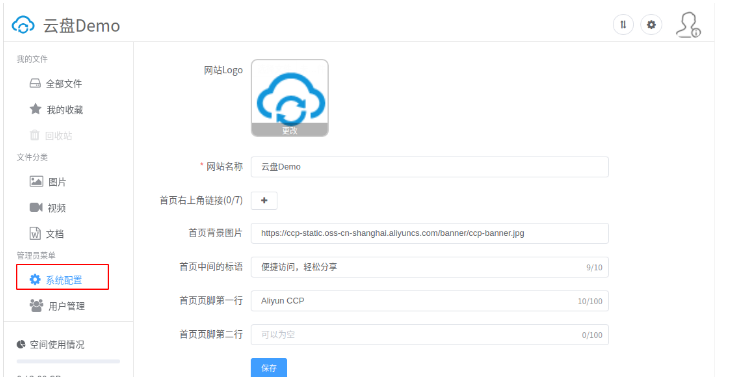The width and height of the screenshot is (732, 379).
Task: Open 我的收藏 favorites
Action: 56,110
